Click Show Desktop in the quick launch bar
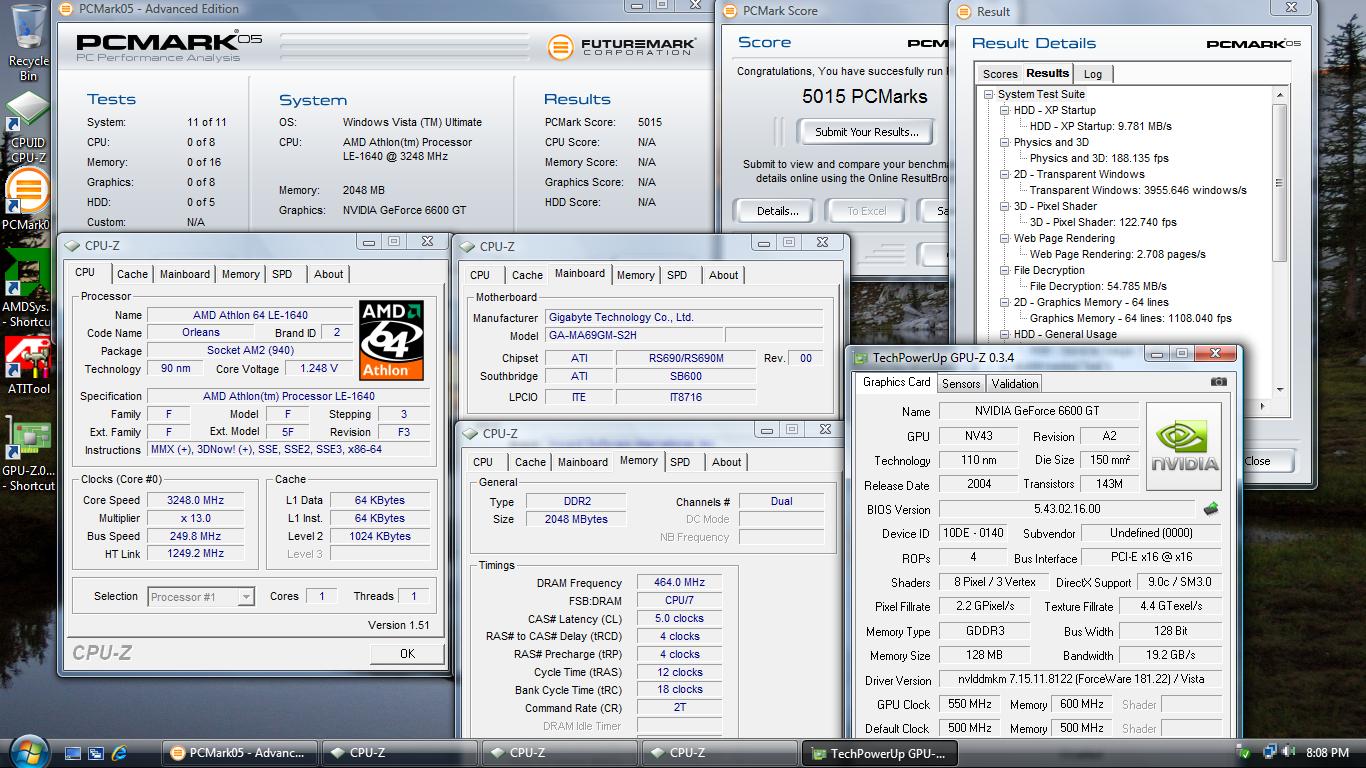The height and width of the screenshot is (768, 1366). coord(73,753)
